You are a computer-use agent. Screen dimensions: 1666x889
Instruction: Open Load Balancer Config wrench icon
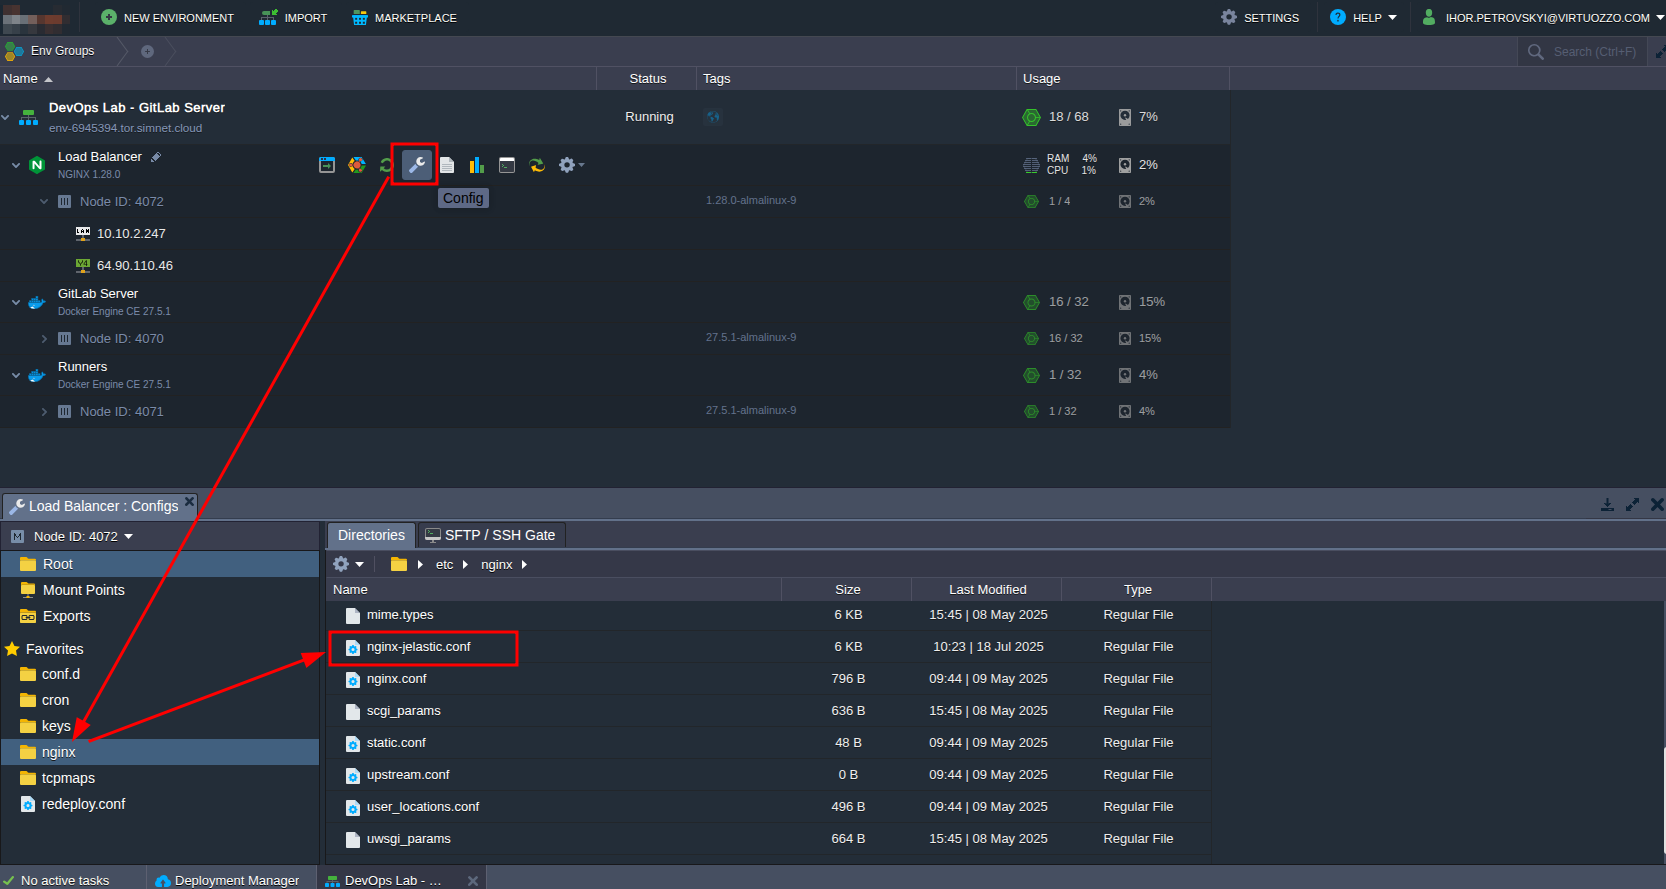[x=417, y=165]
